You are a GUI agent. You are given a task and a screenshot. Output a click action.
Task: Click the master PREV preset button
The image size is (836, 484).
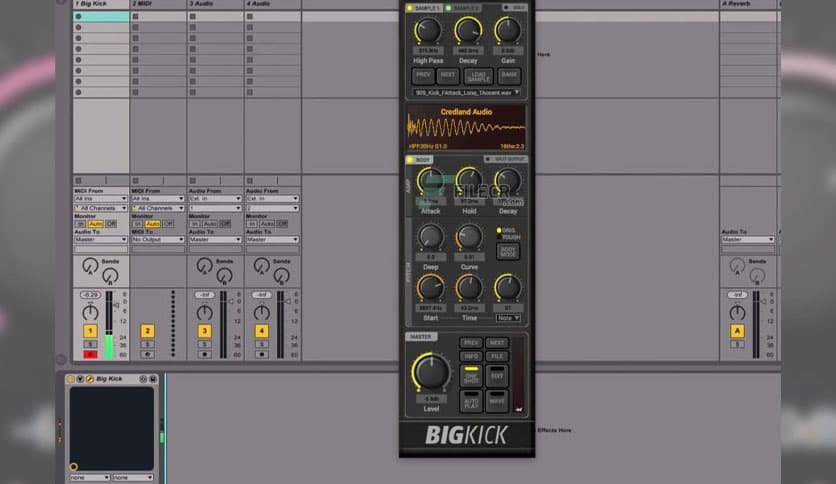tap(471, 343)
